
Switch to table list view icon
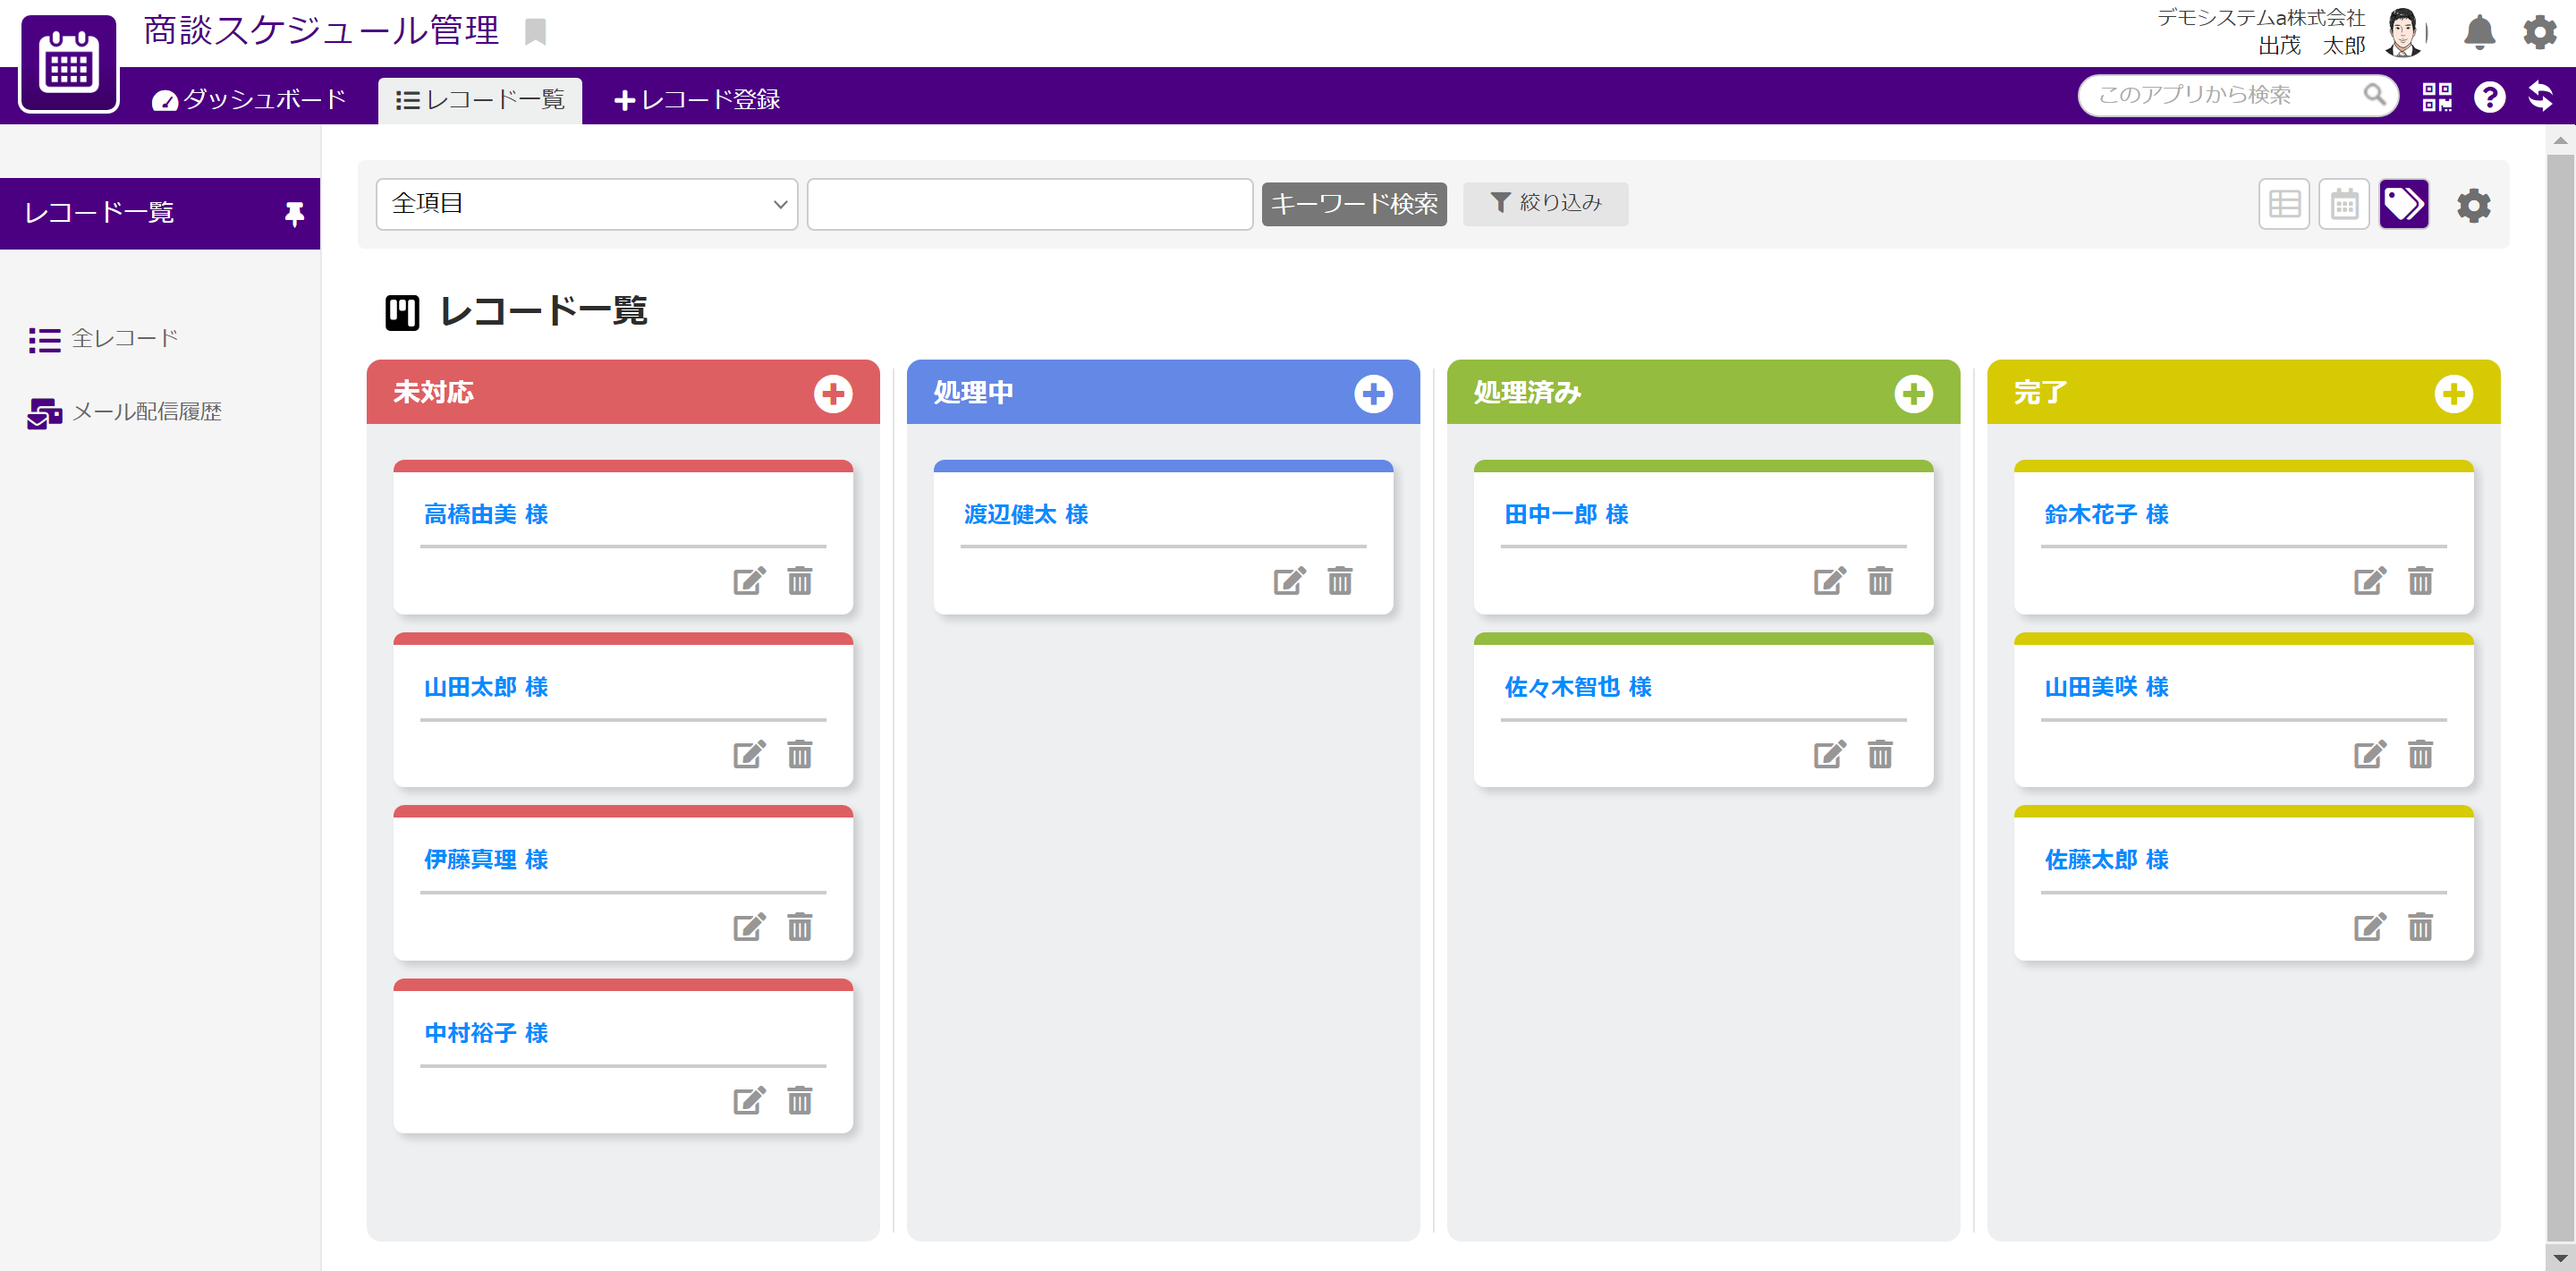[x=2284, y=204]
